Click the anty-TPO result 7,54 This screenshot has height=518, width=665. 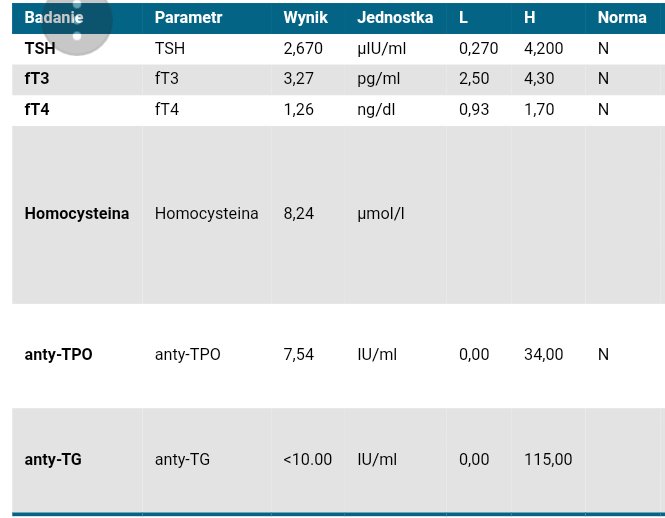tap(299, 354)
